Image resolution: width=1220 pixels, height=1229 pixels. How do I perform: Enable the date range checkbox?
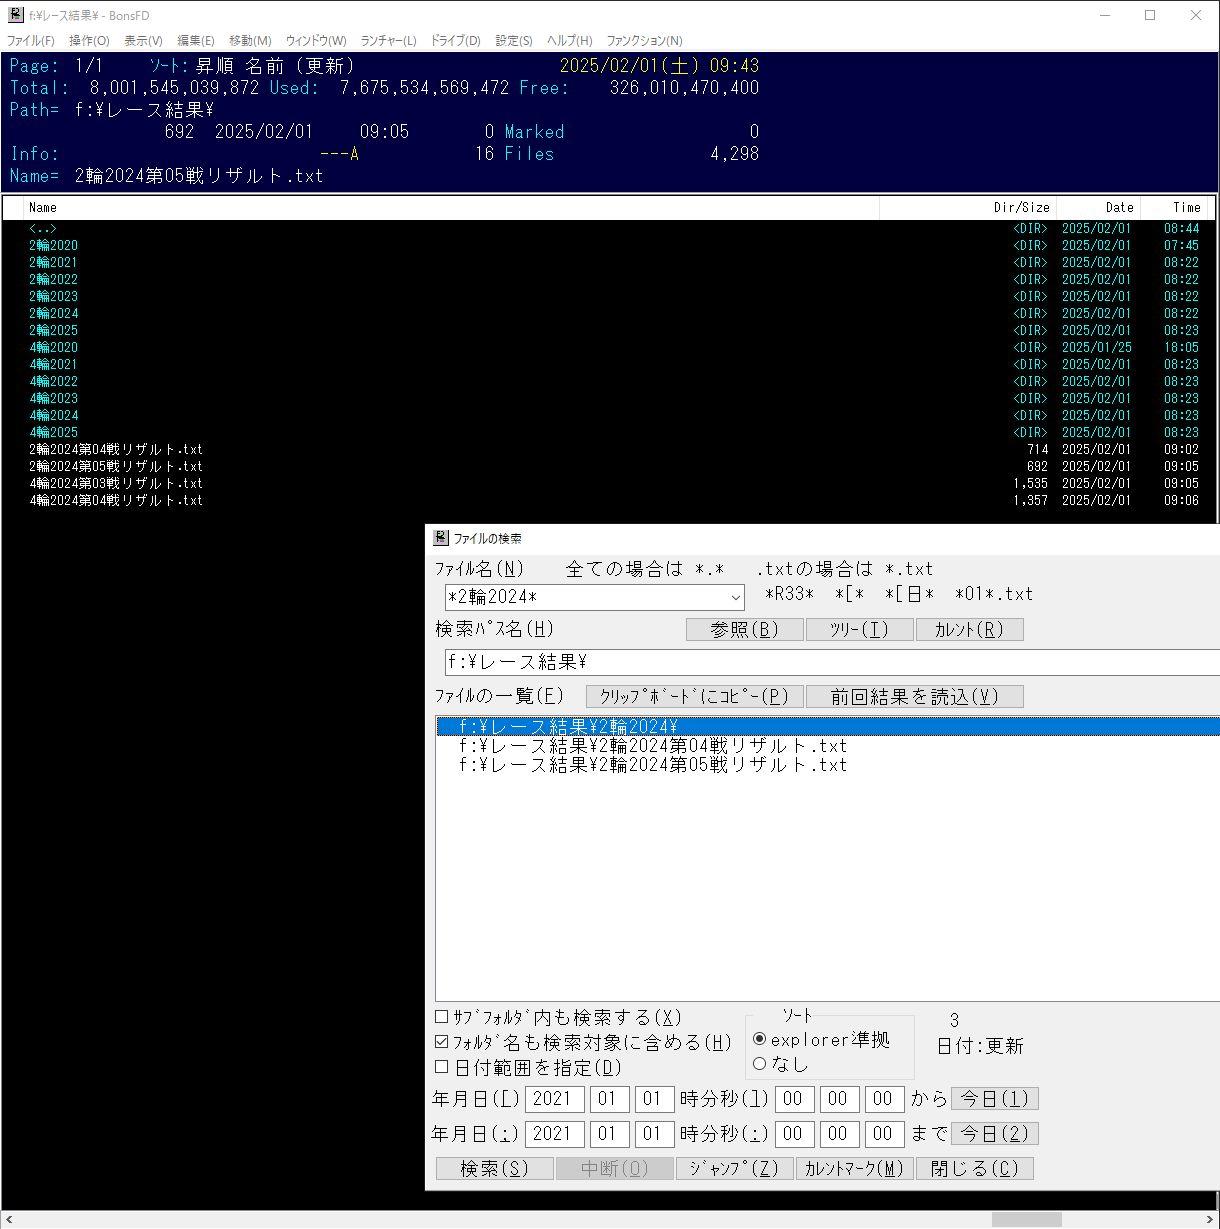click(442, 1067)
